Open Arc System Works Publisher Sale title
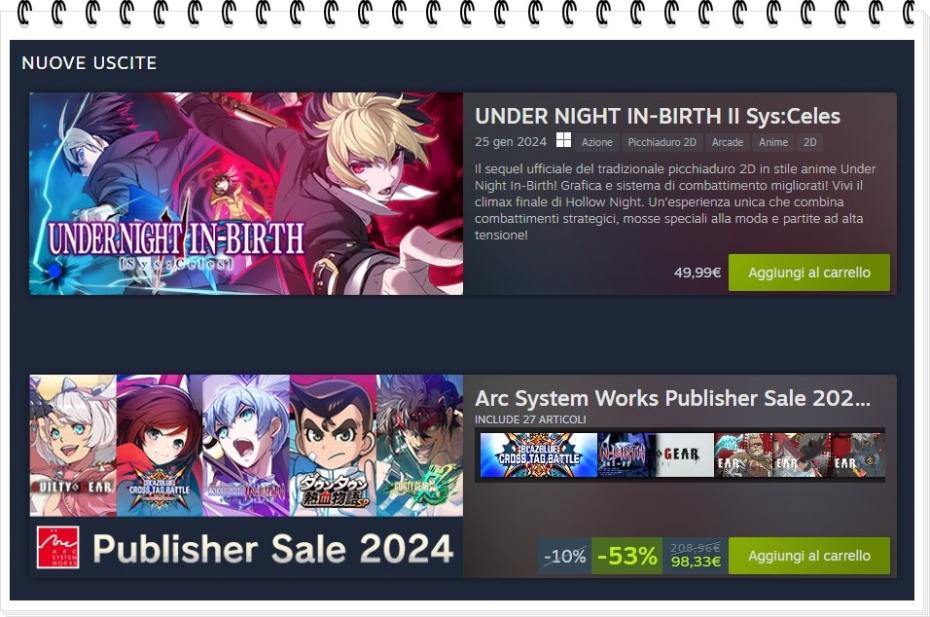Image resolution: width=930 pixels, height=617 pixels. point(673,399)
